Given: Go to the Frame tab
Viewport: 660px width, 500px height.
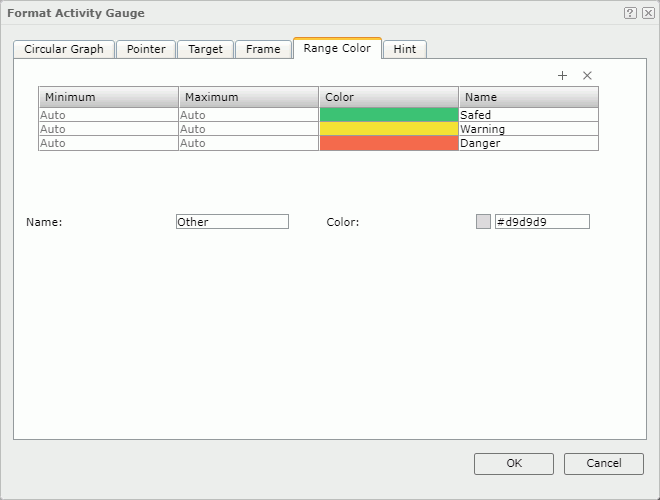Looking at the screenshot, I should pos(263,49).
